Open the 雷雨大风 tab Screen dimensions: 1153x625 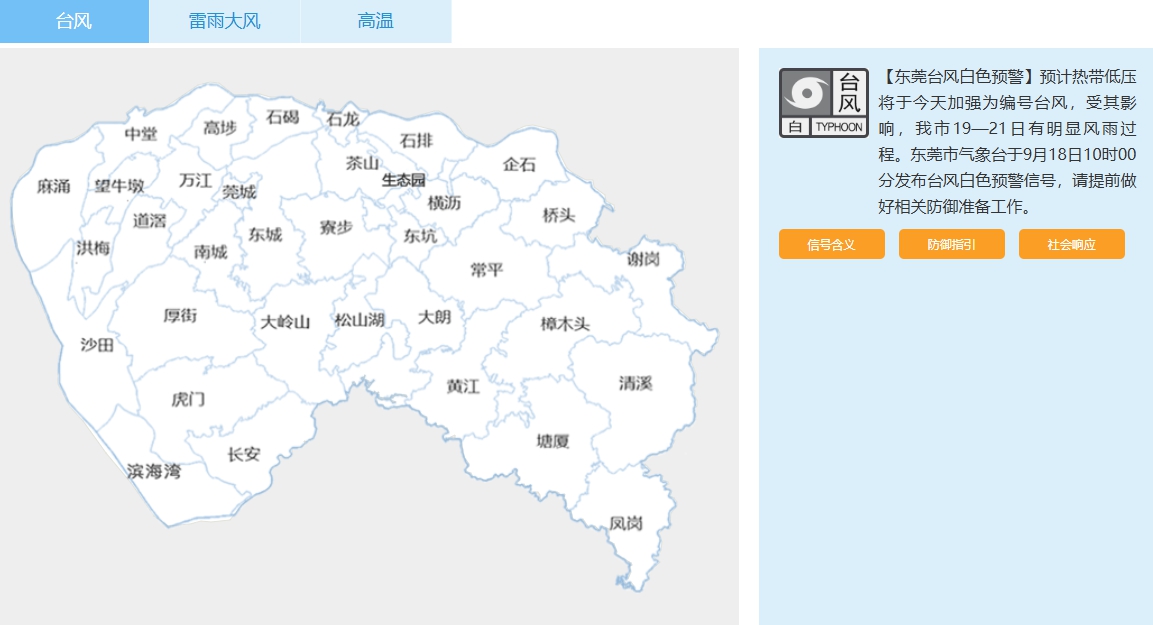pyautogui.click(x=224, y=21)
